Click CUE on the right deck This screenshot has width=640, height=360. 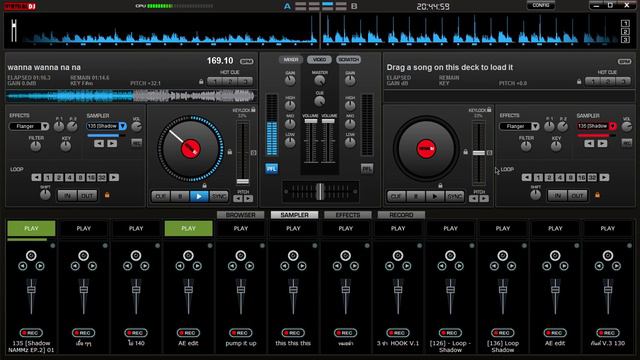[x=396, y=196]
